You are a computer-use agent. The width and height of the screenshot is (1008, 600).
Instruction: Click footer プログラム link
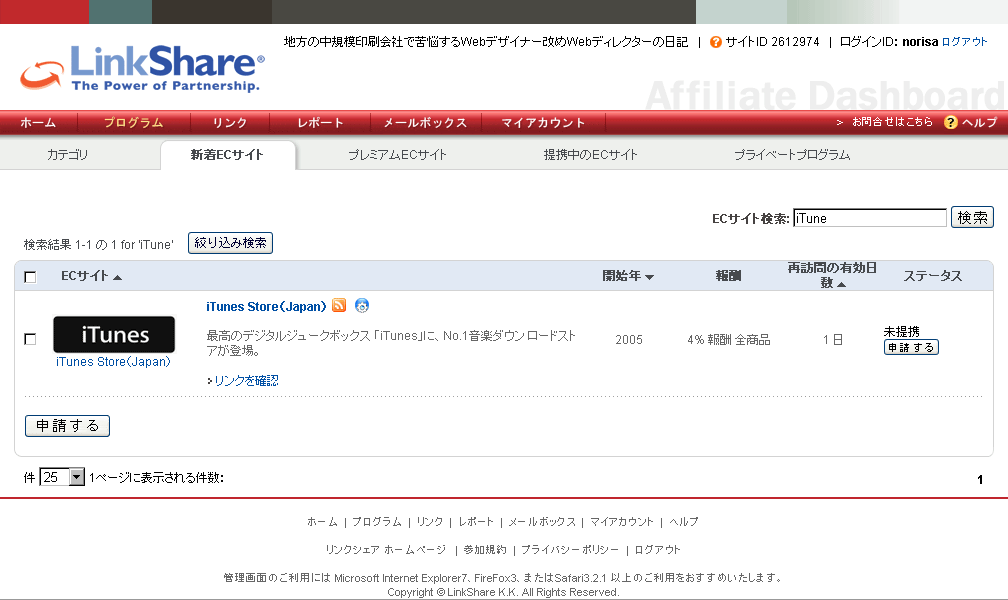377,522
